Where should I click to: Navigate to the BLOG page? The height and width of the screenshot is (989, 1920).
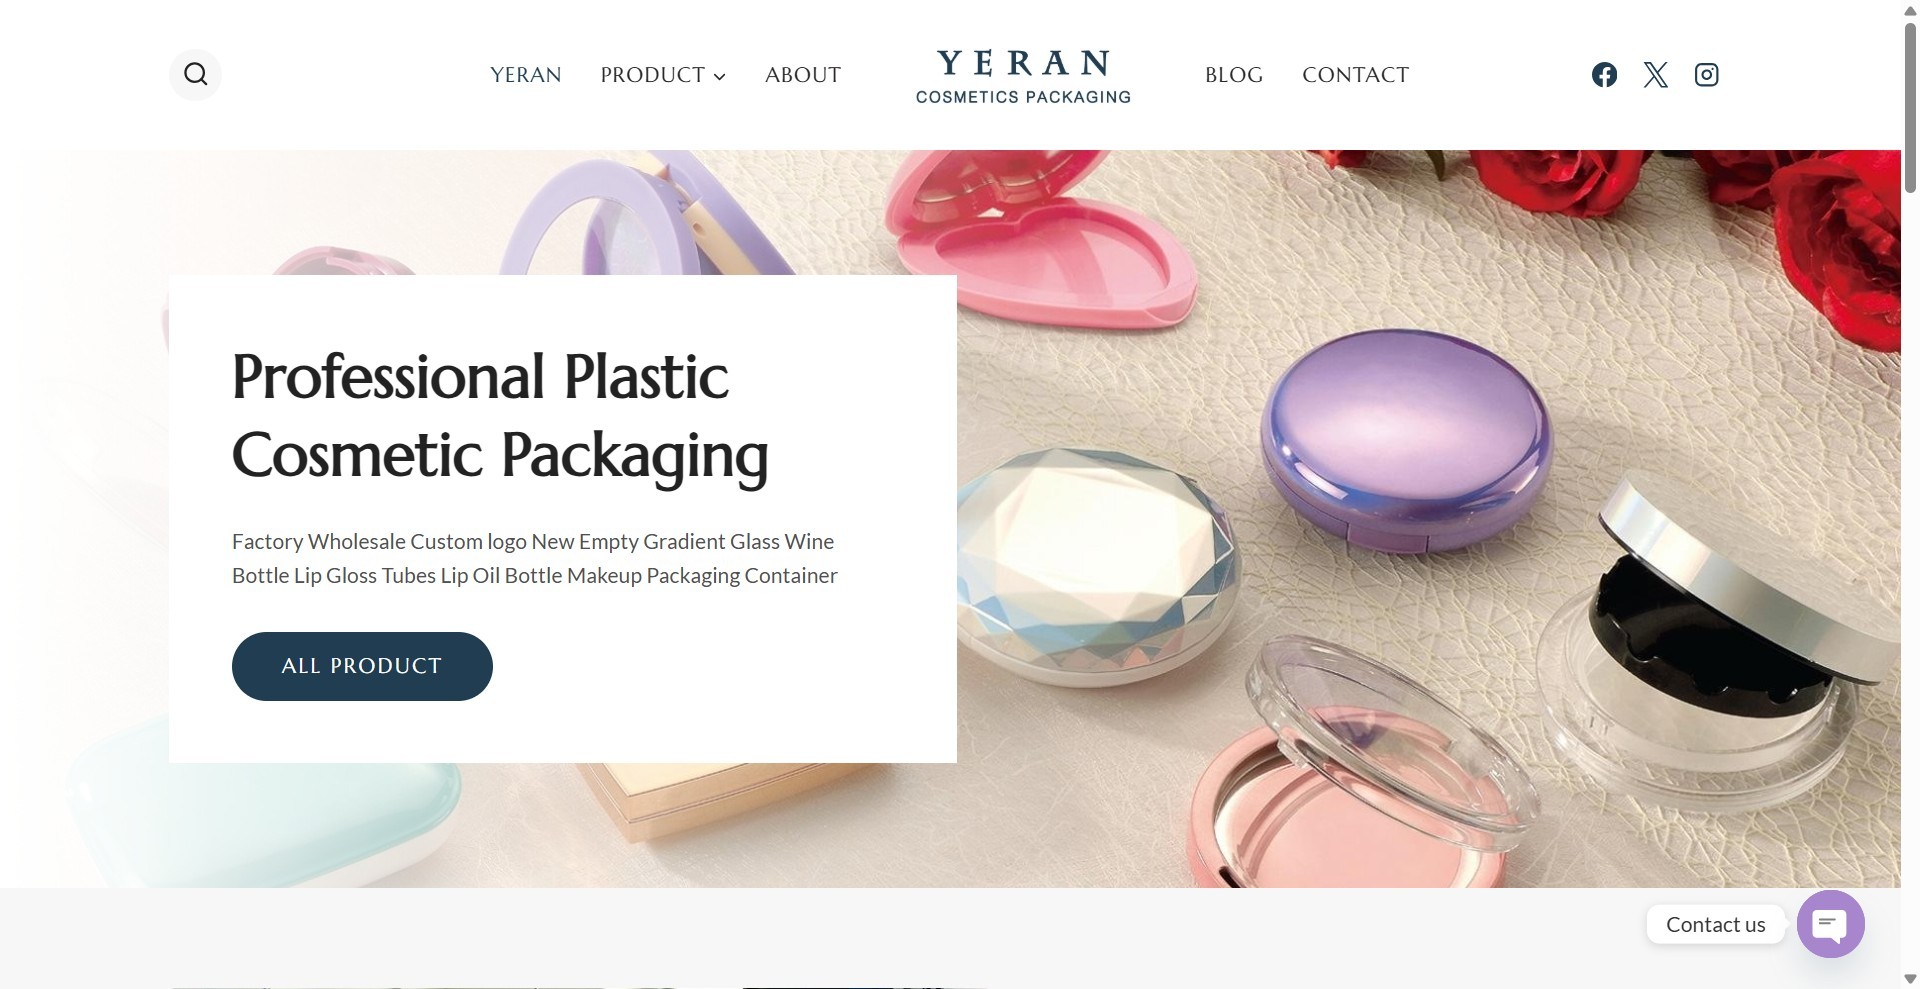(1234, 75)
